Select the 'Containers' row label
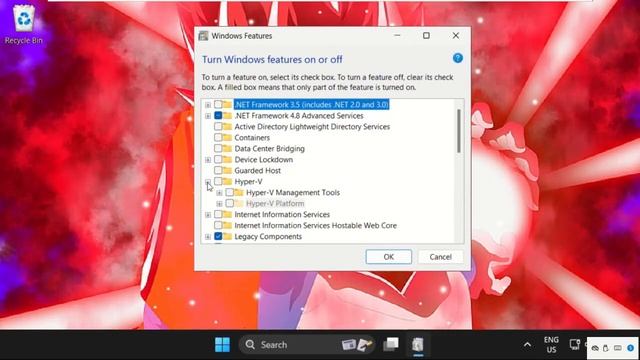Viewport: 640px width, 360px height. coord(252,138)
